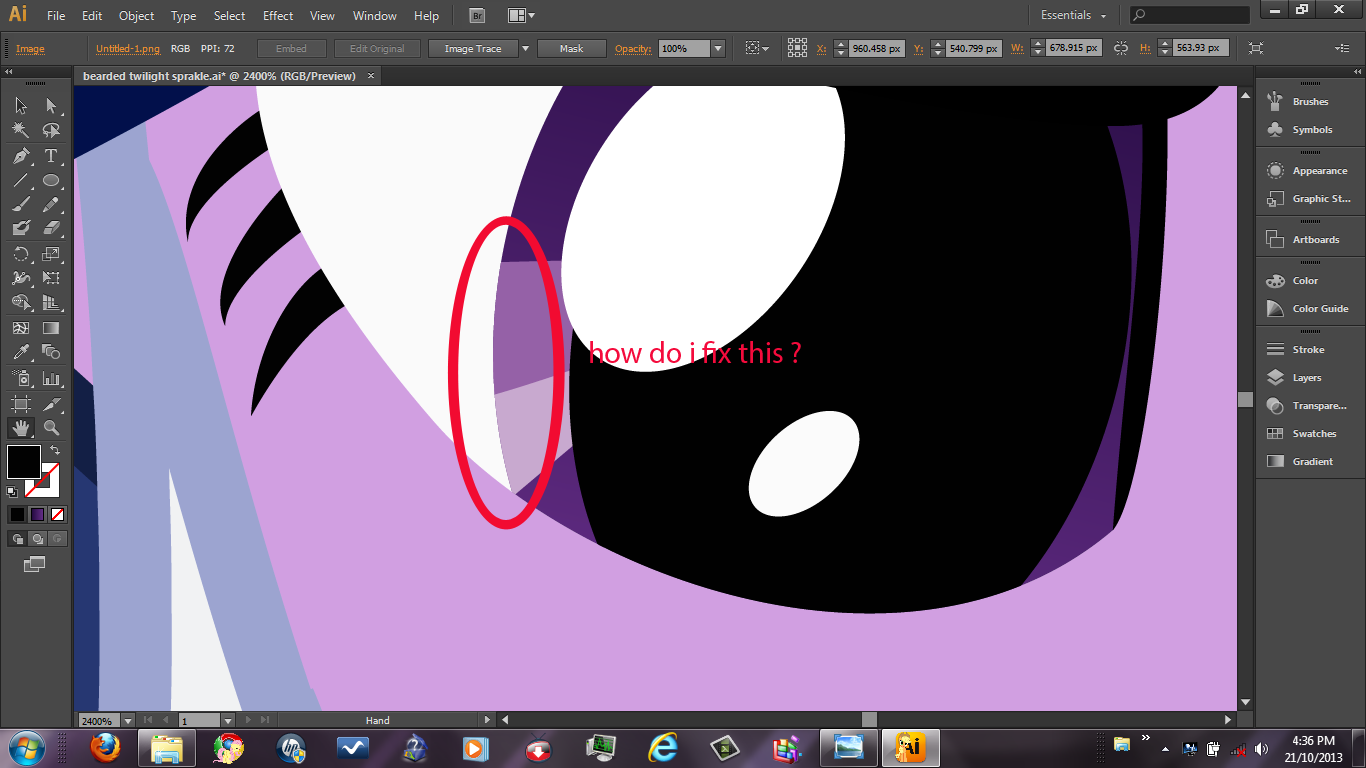Activate the Type tool

[x=51, y=156]
